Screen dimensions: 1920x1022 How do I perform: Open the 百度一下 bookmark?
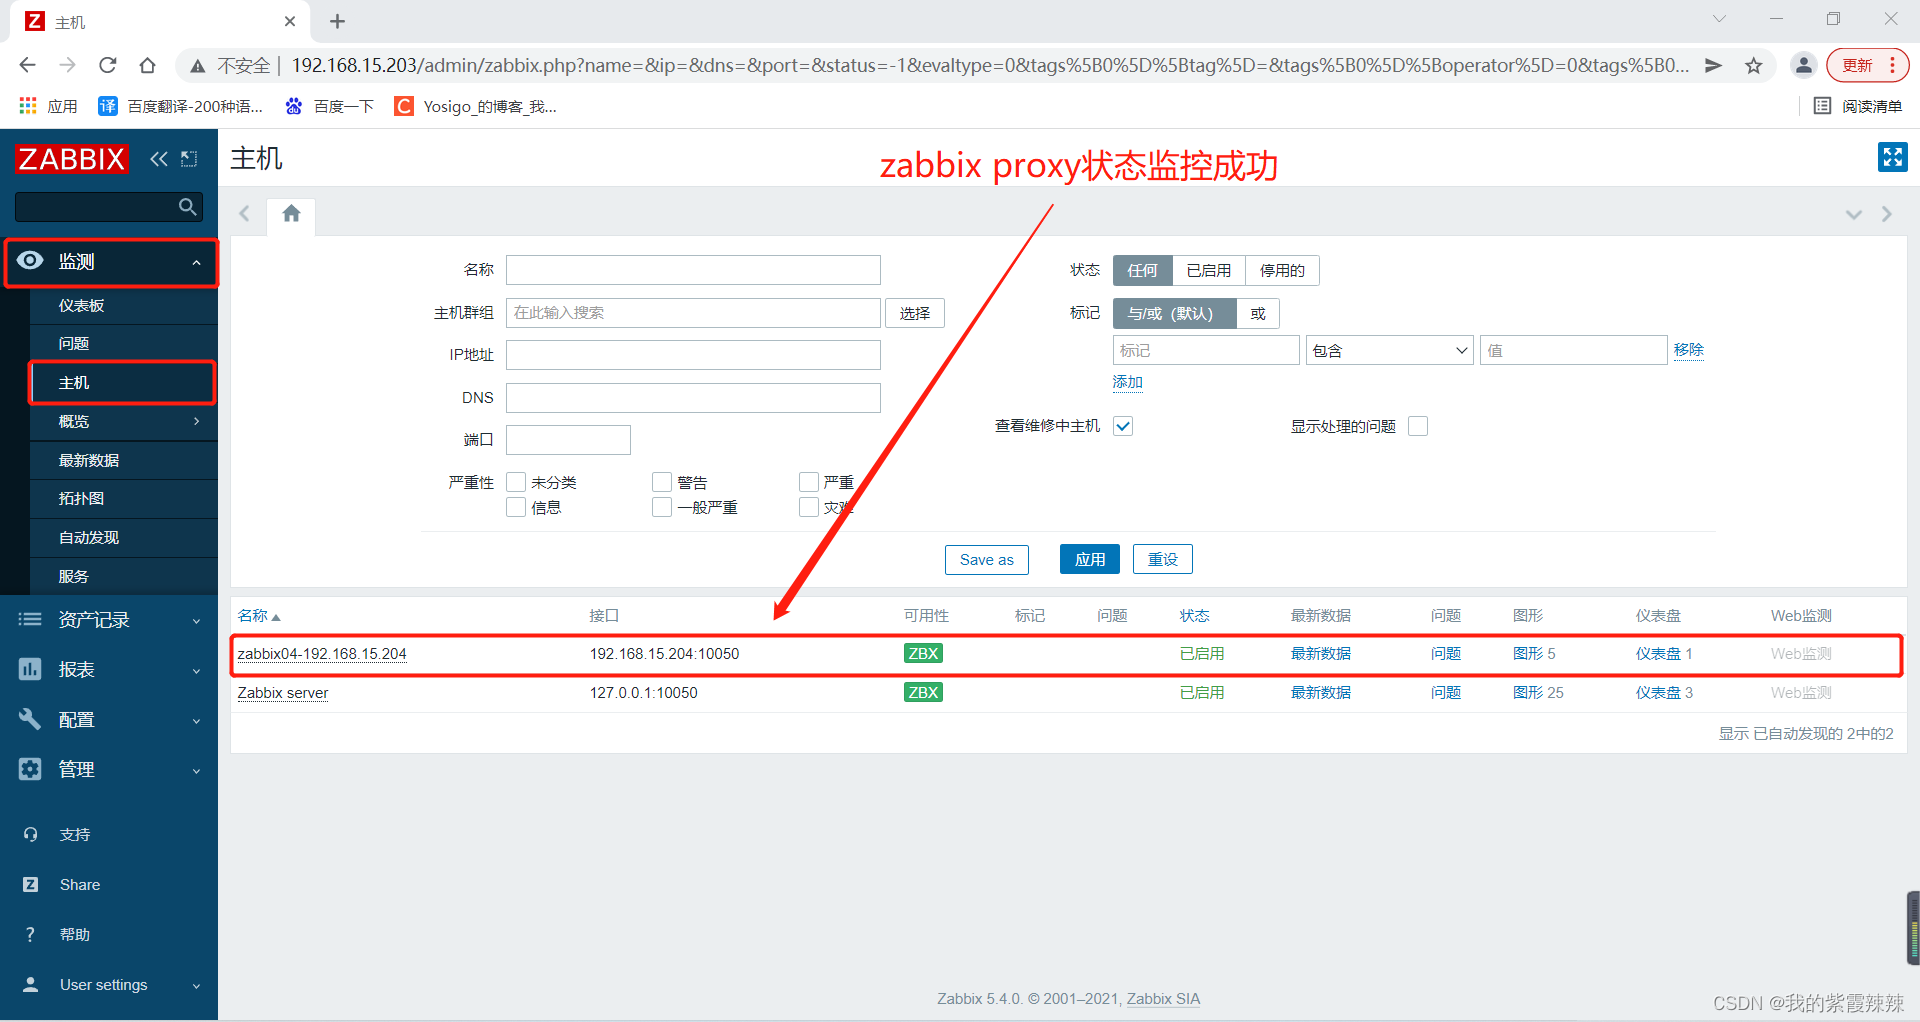[x=329, y=106]
